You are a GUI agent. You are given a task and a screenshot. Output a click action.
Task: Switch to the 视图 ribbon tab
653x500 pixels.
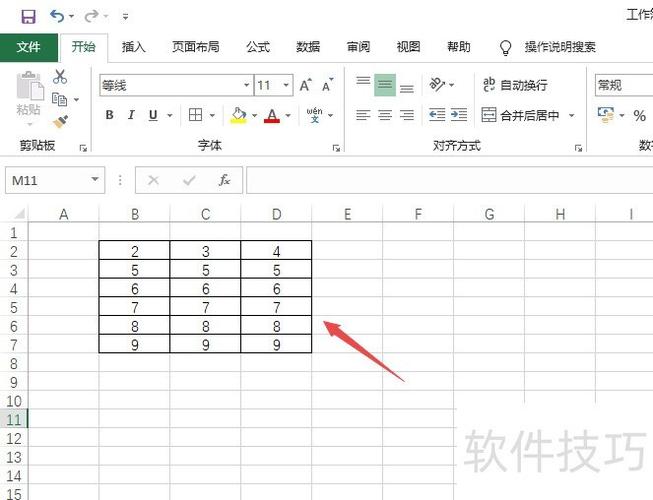pyautogui.click(x=408, y=47)
